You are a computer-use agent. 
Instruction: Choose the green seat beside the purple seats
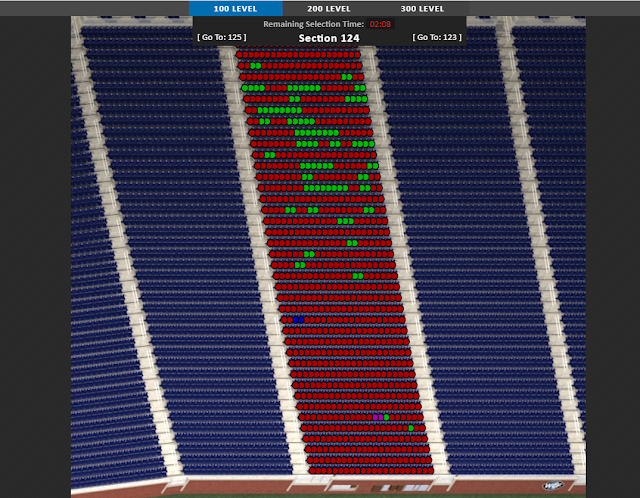point(386,418)
